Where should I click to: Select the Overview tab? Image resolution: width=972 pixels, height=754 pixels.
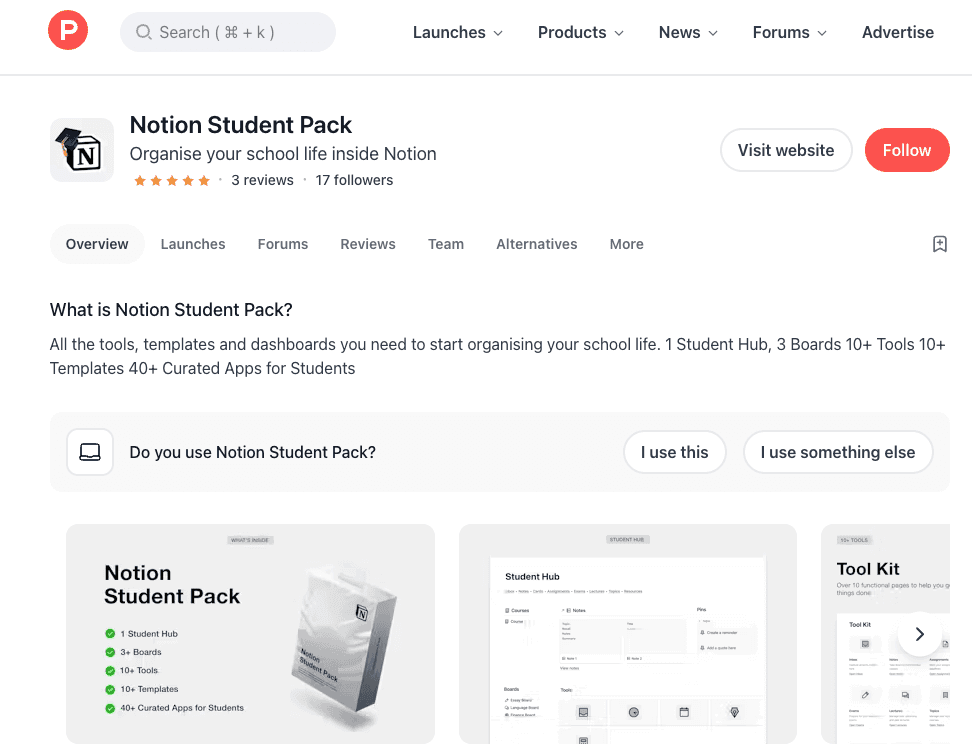(97, 244)
